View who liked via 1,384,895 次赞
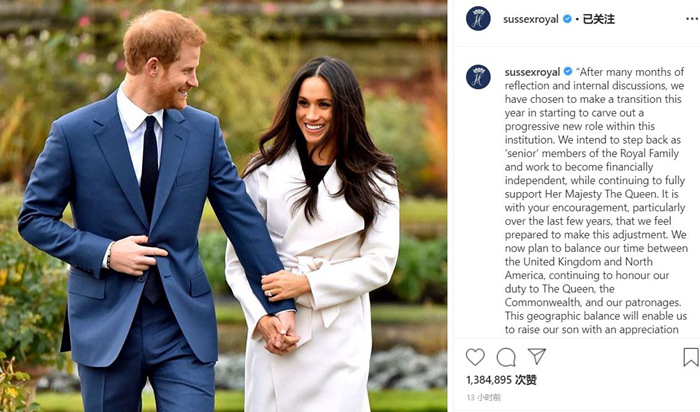This screenshot has height=412, width=700. [501, 380]
